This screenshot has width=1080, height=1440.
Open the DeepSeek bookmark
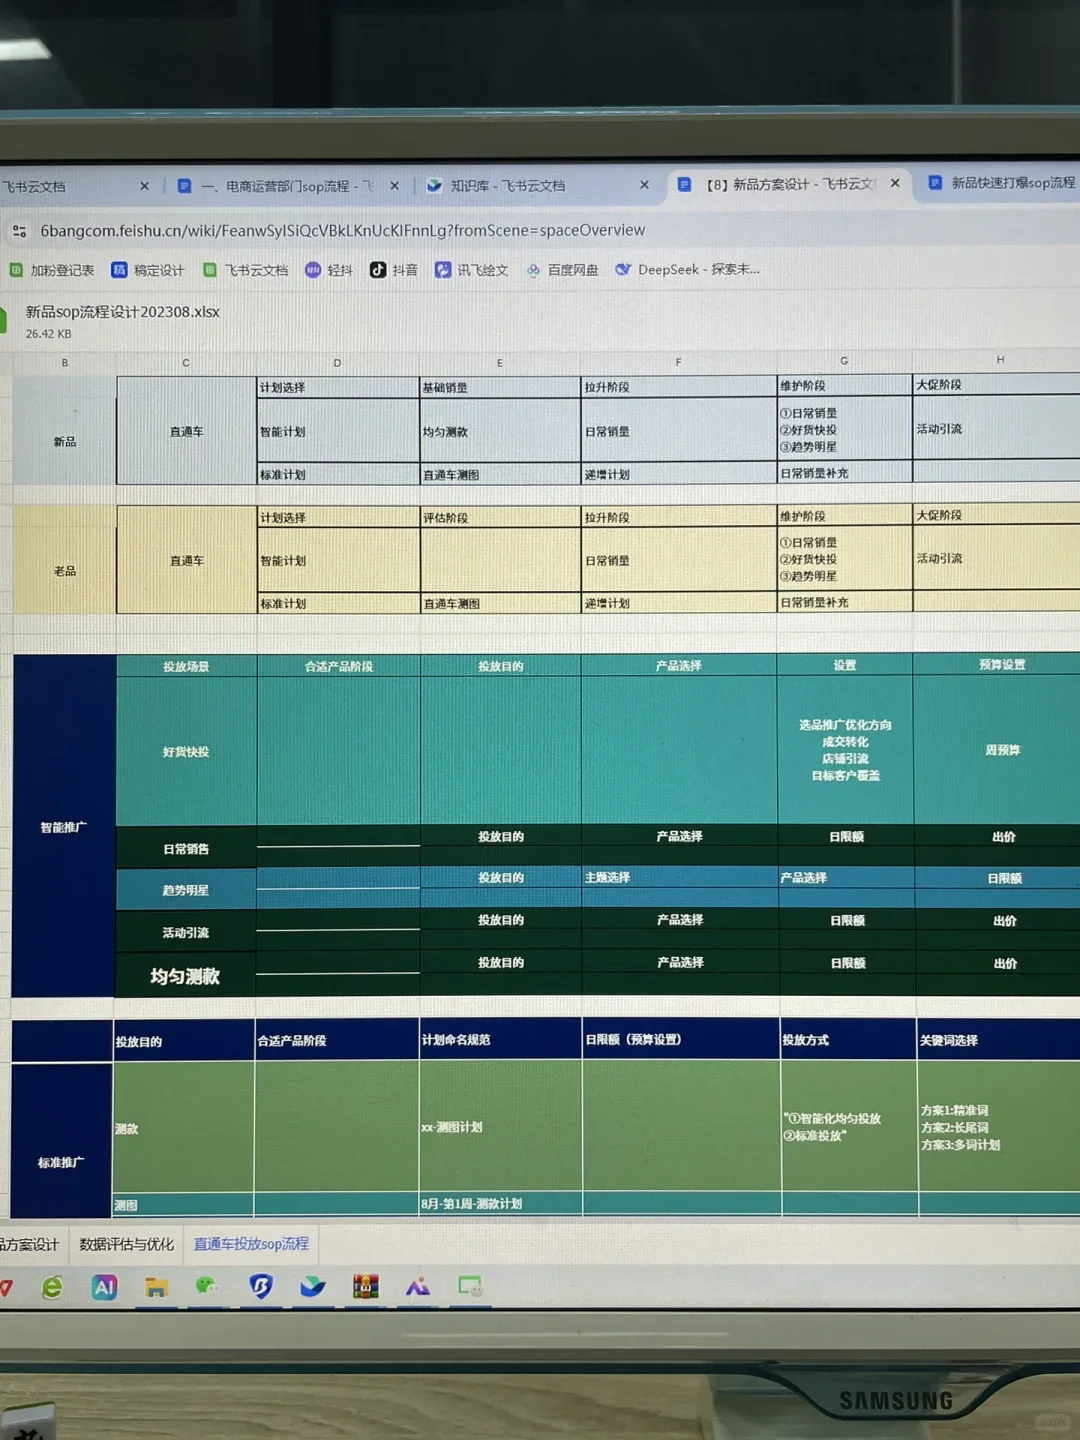[x=688, y=270]
